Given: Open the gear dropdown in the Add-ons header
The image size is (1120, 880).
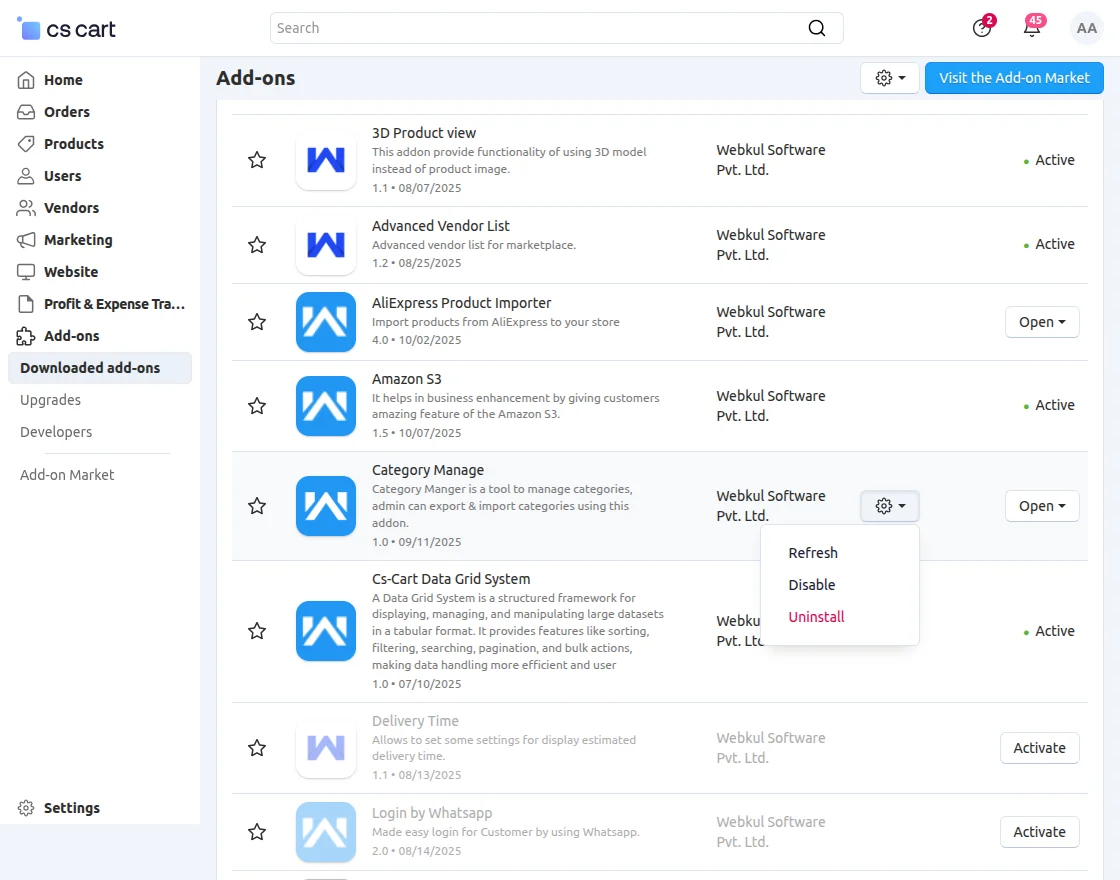Looking at the screenshot, I should [x=889, y=77].
